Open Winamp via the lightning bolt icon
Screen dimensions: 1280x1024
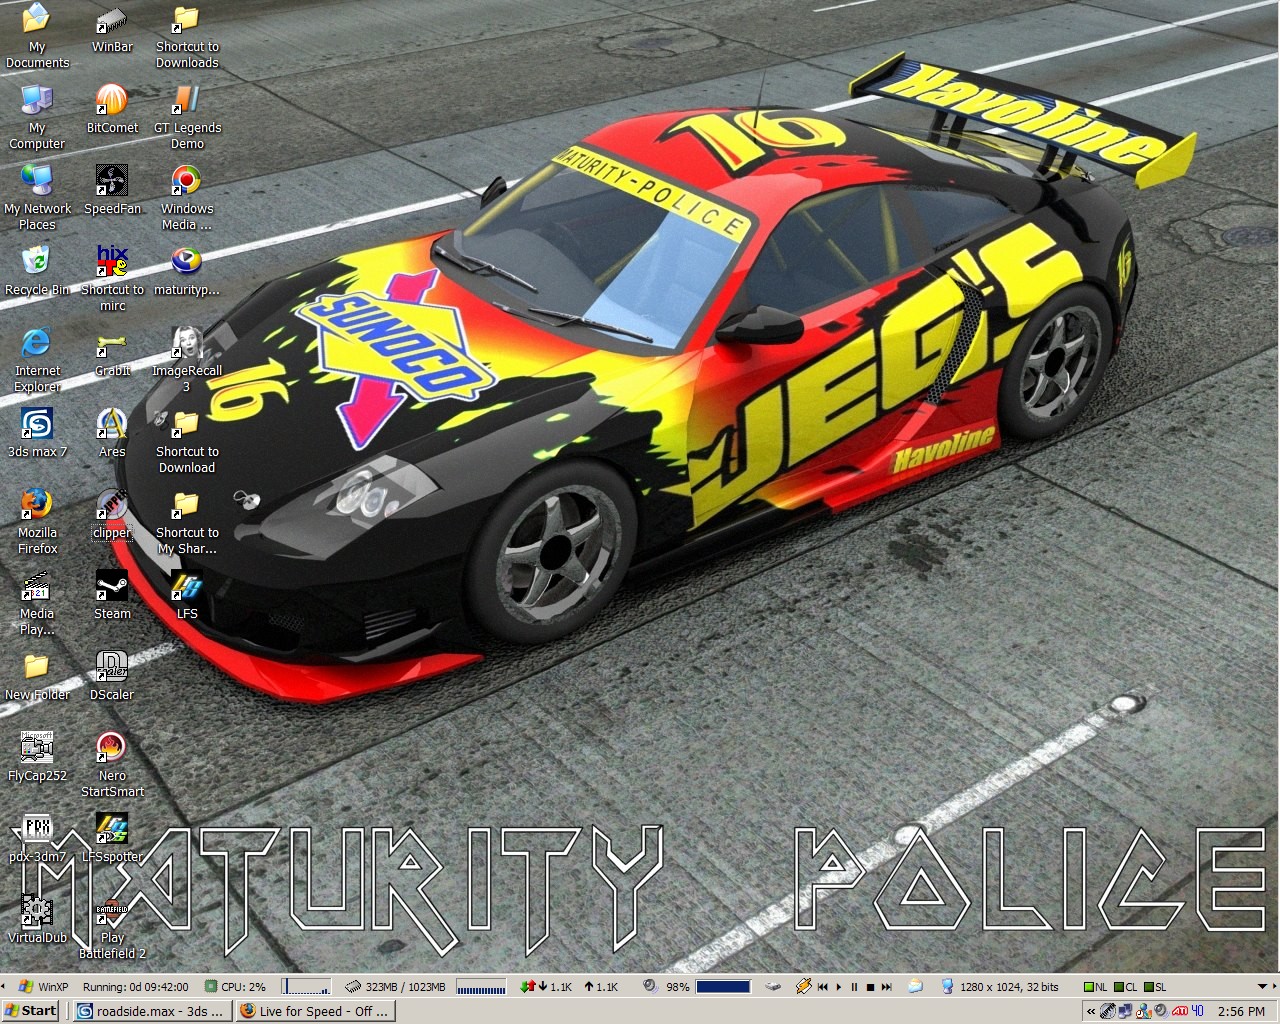(803, 987)
